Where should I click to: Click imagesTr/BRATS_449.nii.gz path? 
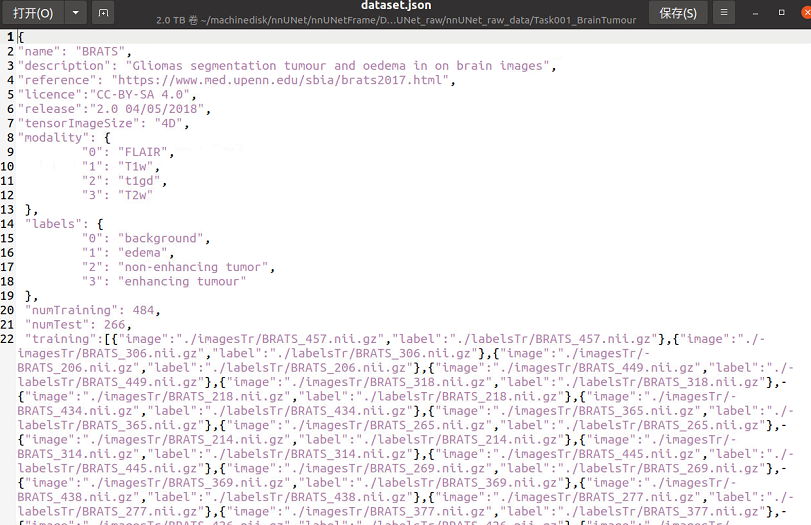pos(600,368)
